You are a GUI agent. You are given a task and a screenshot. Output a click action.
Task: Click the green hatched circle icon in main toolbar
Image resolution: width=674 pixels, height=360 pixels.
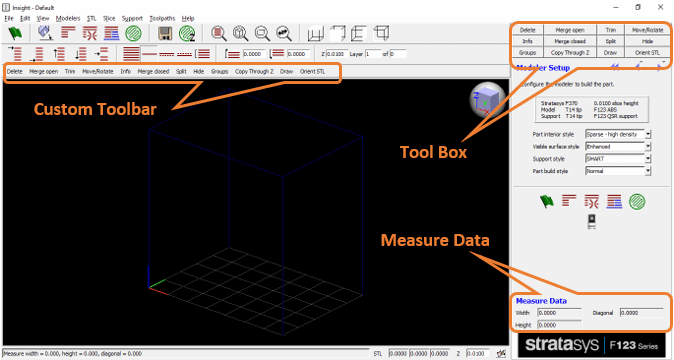(133, 33)
